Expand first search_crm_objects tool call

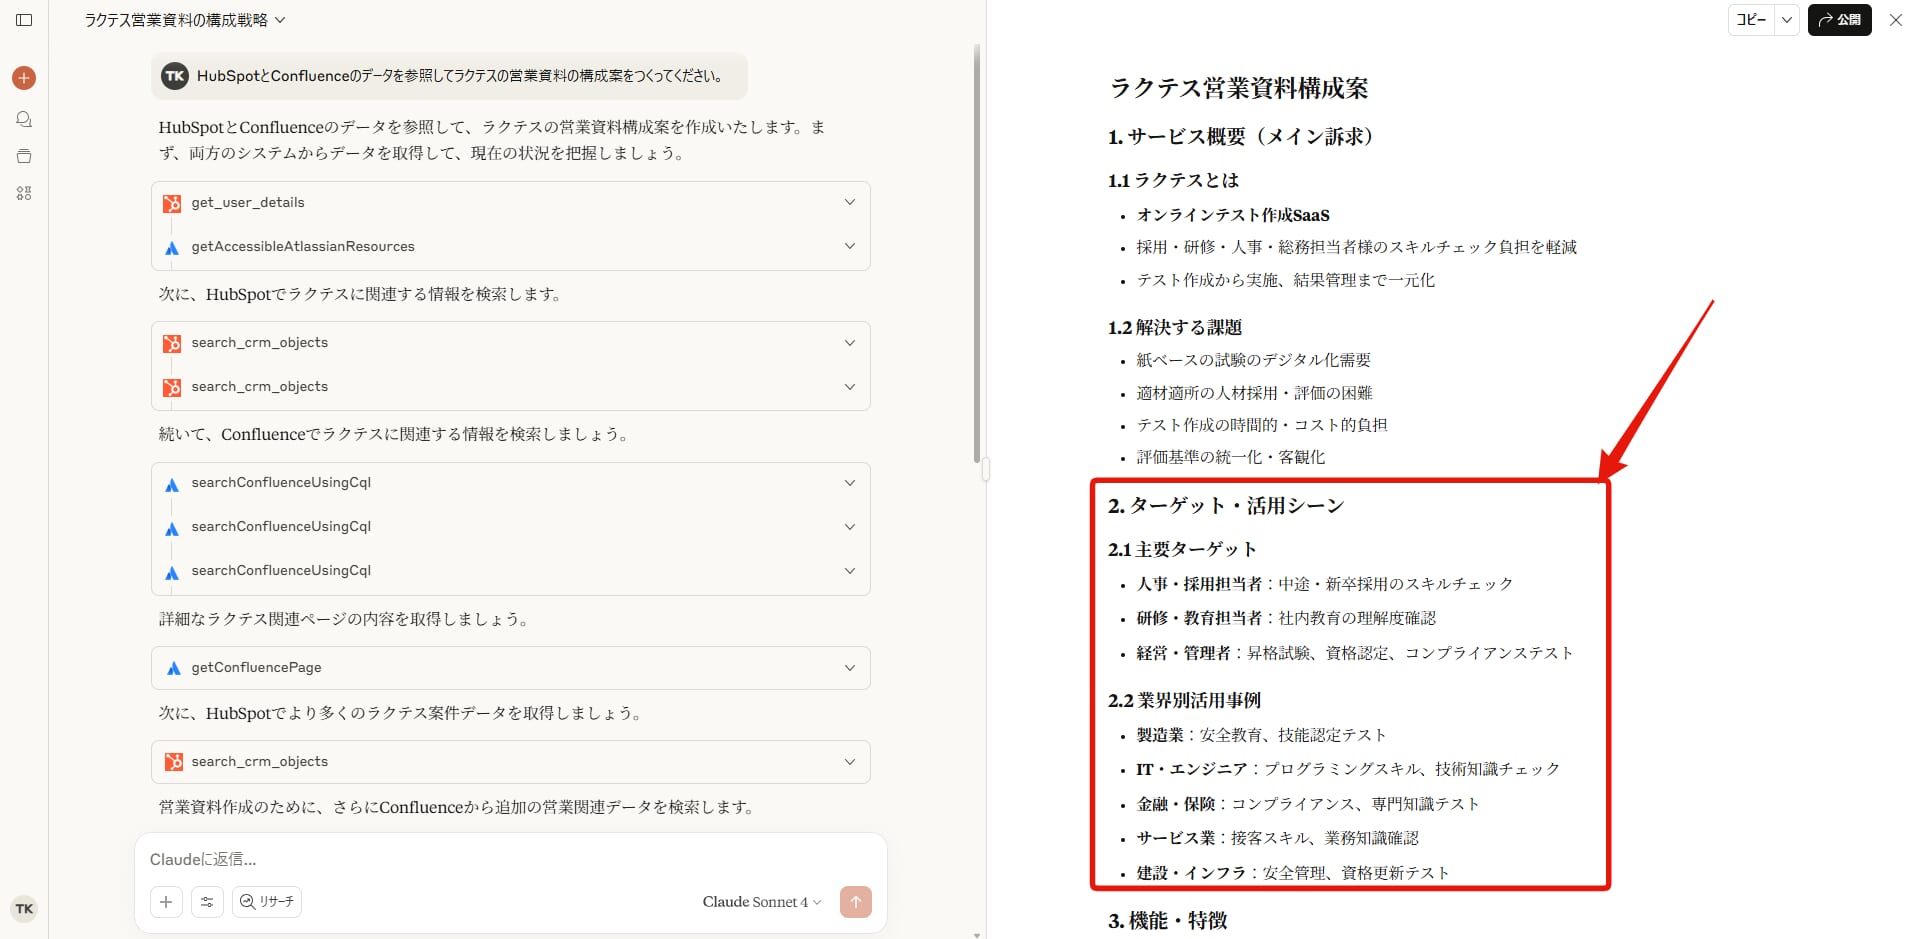(511, 343)
